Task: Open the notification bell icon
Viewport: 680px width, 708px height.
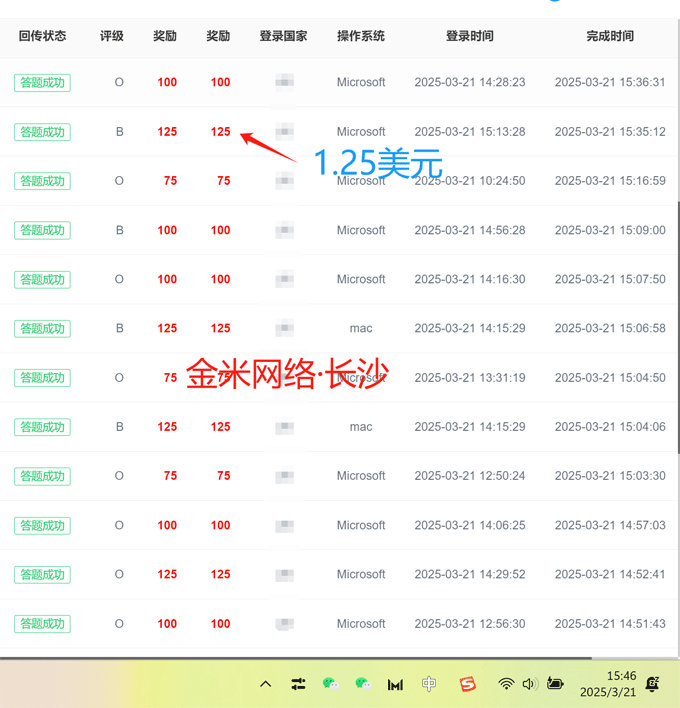Action: (x=652, y=684)
